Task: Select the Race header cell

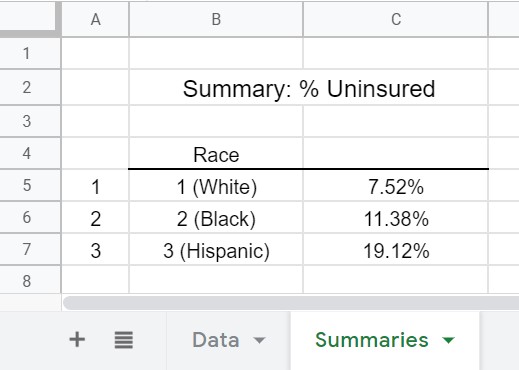Action: click(x=216, y=154)
